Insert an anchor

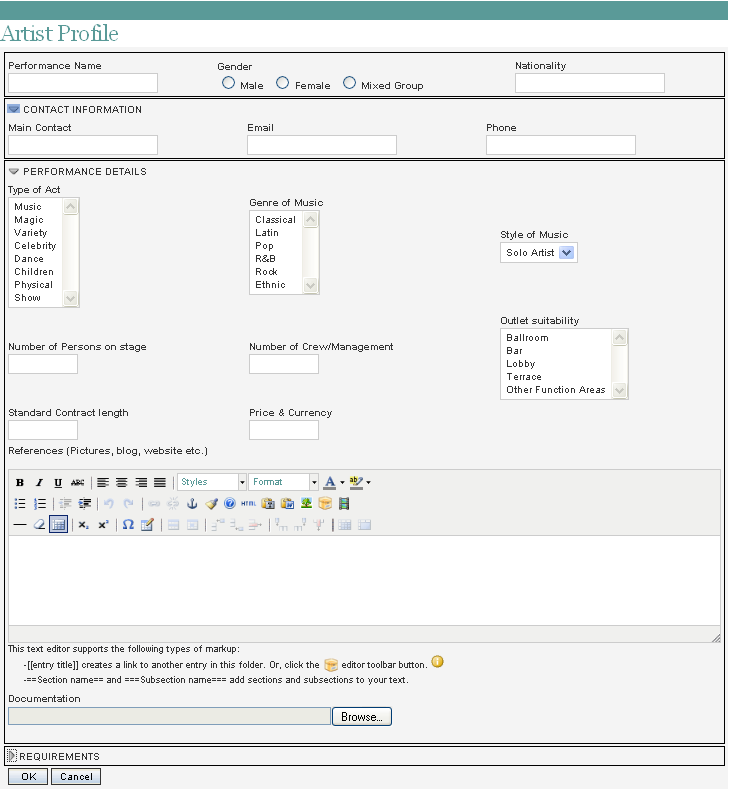(x=192, y=504)
